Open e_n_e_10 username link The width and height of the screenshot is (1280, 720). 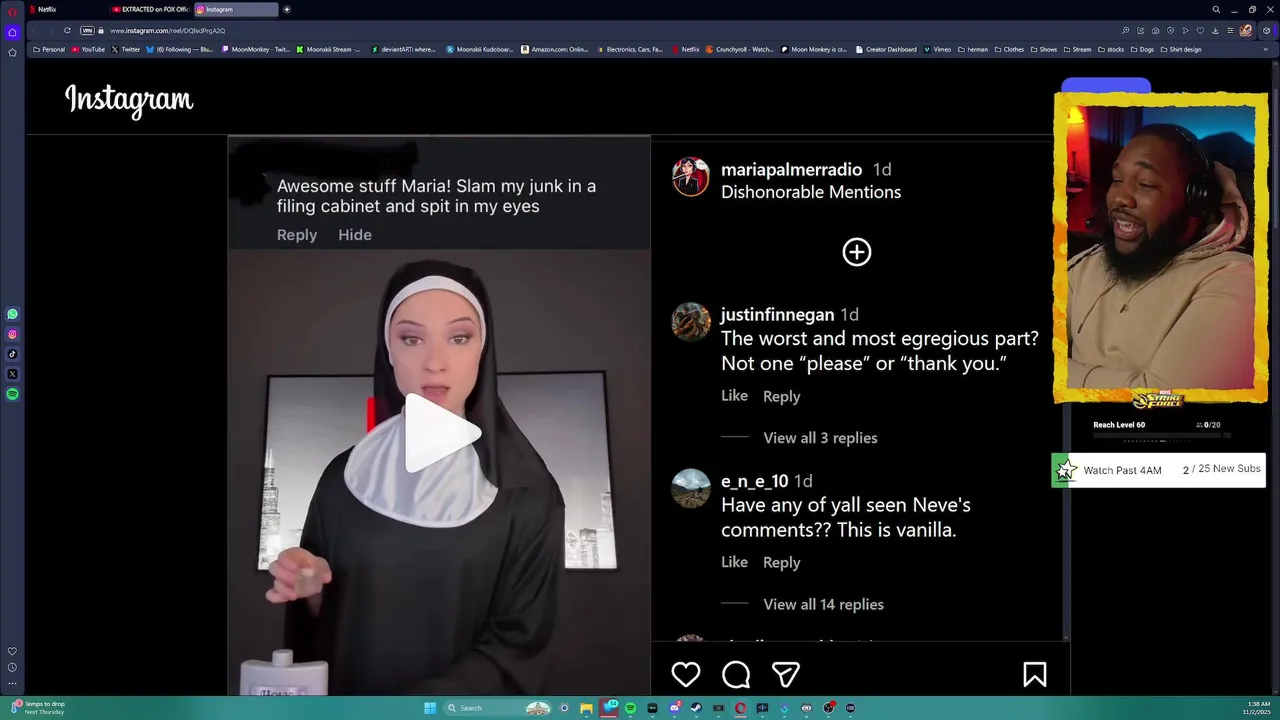click(754, 481)
